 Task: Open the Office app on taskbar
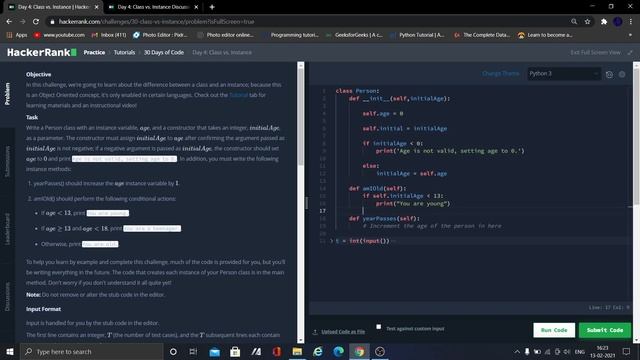coord(277,351)
